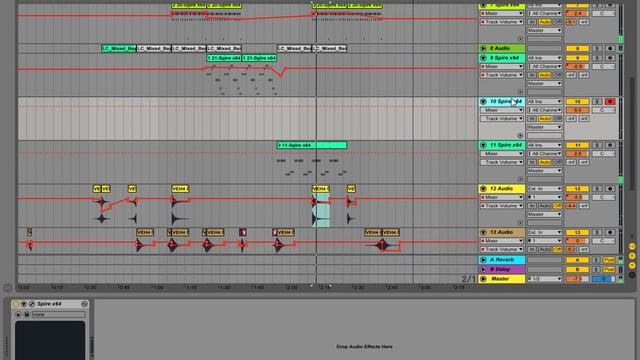Toggle track activator 9 on 9 Spire x64

577,58
